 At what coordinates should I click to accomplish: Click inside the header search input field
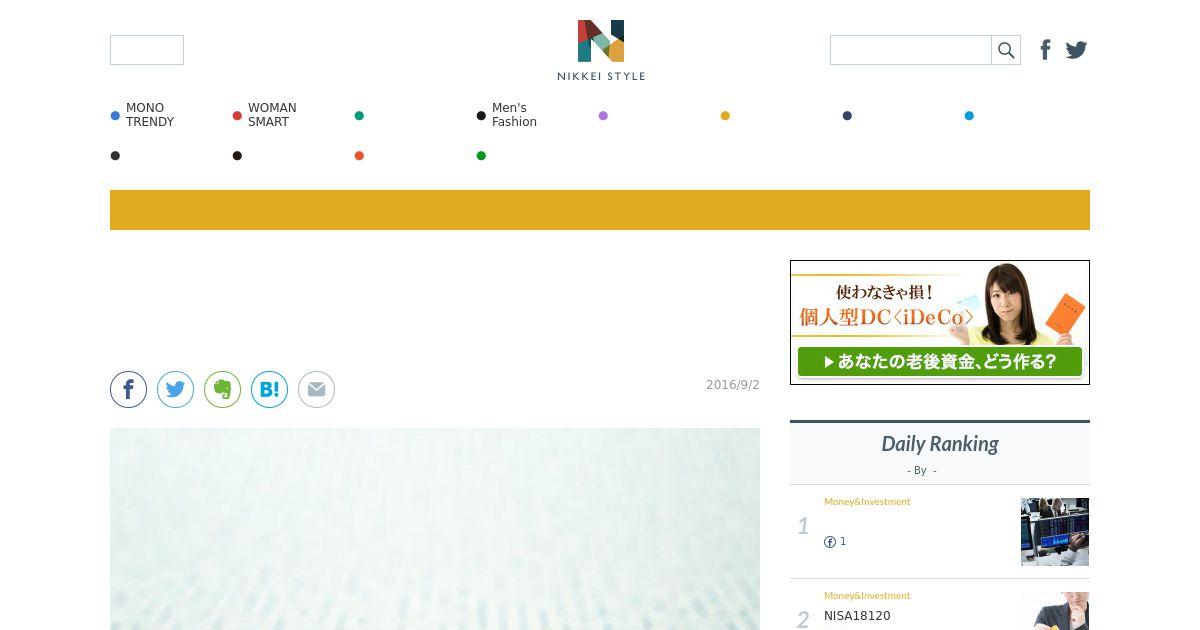pyautogui.click(x=911, y=50)
